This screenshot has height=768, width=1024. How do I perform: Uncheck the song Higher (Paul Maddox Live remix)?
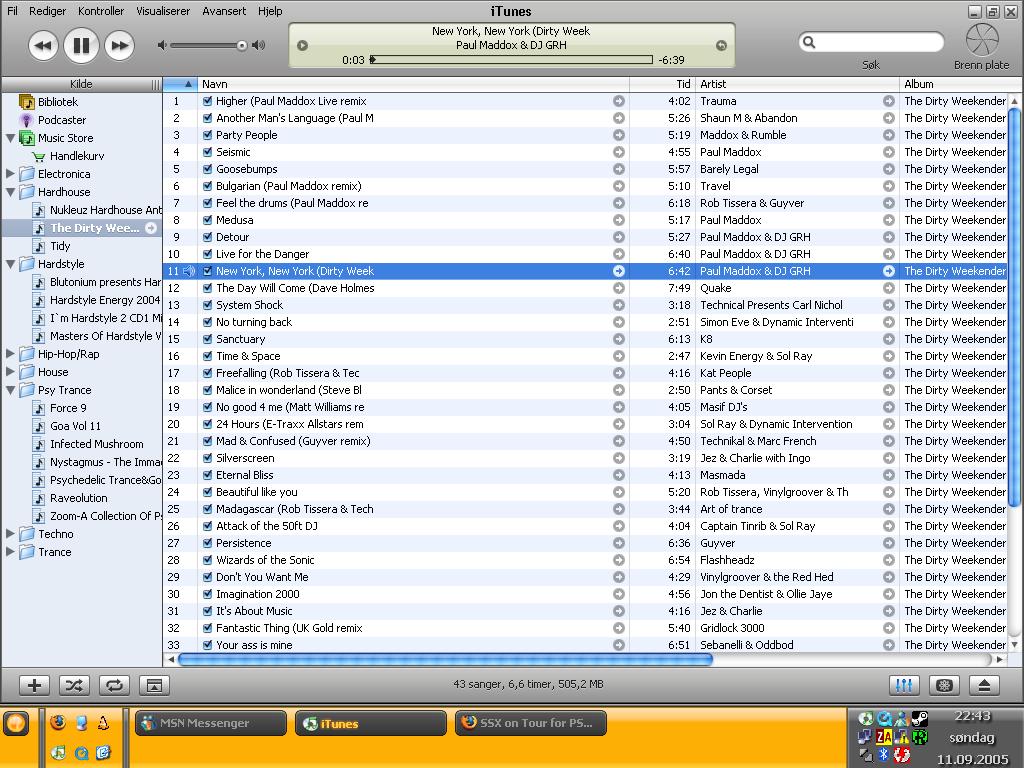pos(207,101)
